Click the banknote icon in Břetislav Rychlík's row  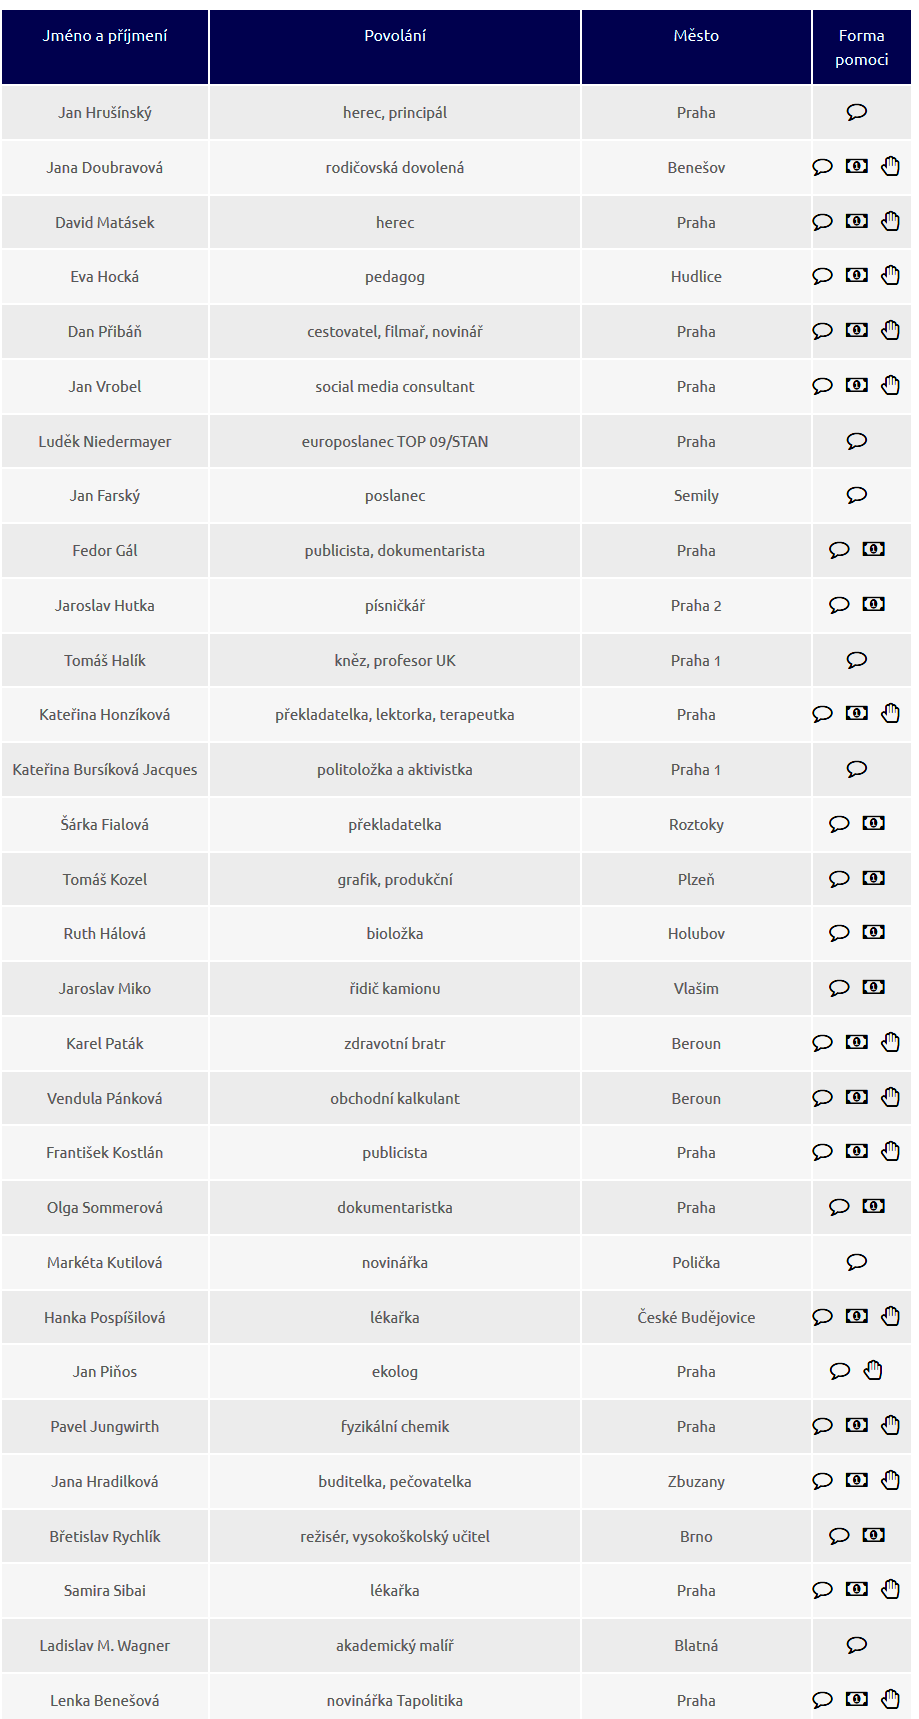click(x=873, y=1534)
